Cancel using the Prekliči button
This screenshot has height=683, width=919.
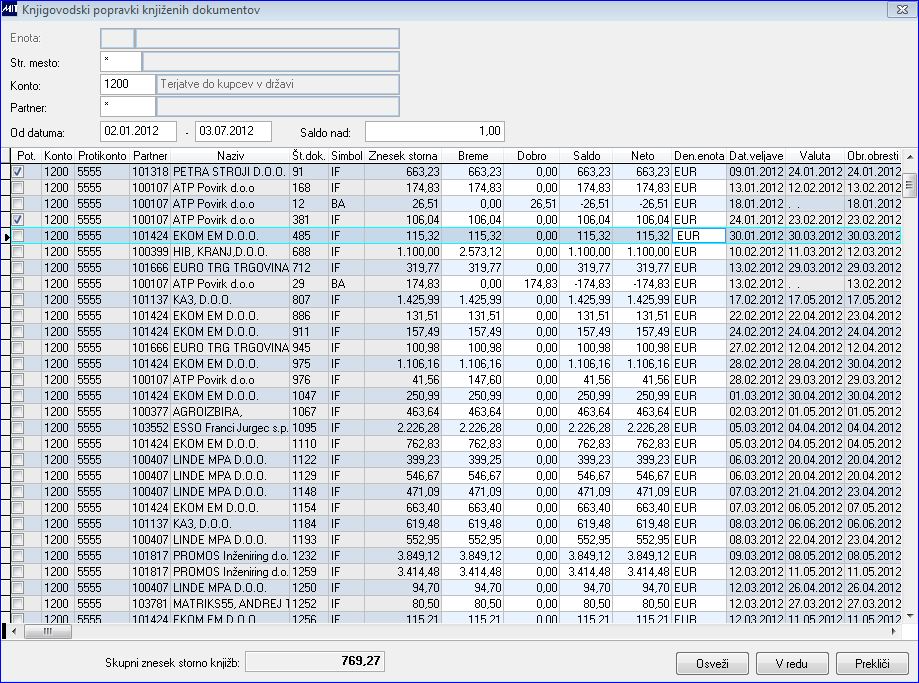point(871,663)
